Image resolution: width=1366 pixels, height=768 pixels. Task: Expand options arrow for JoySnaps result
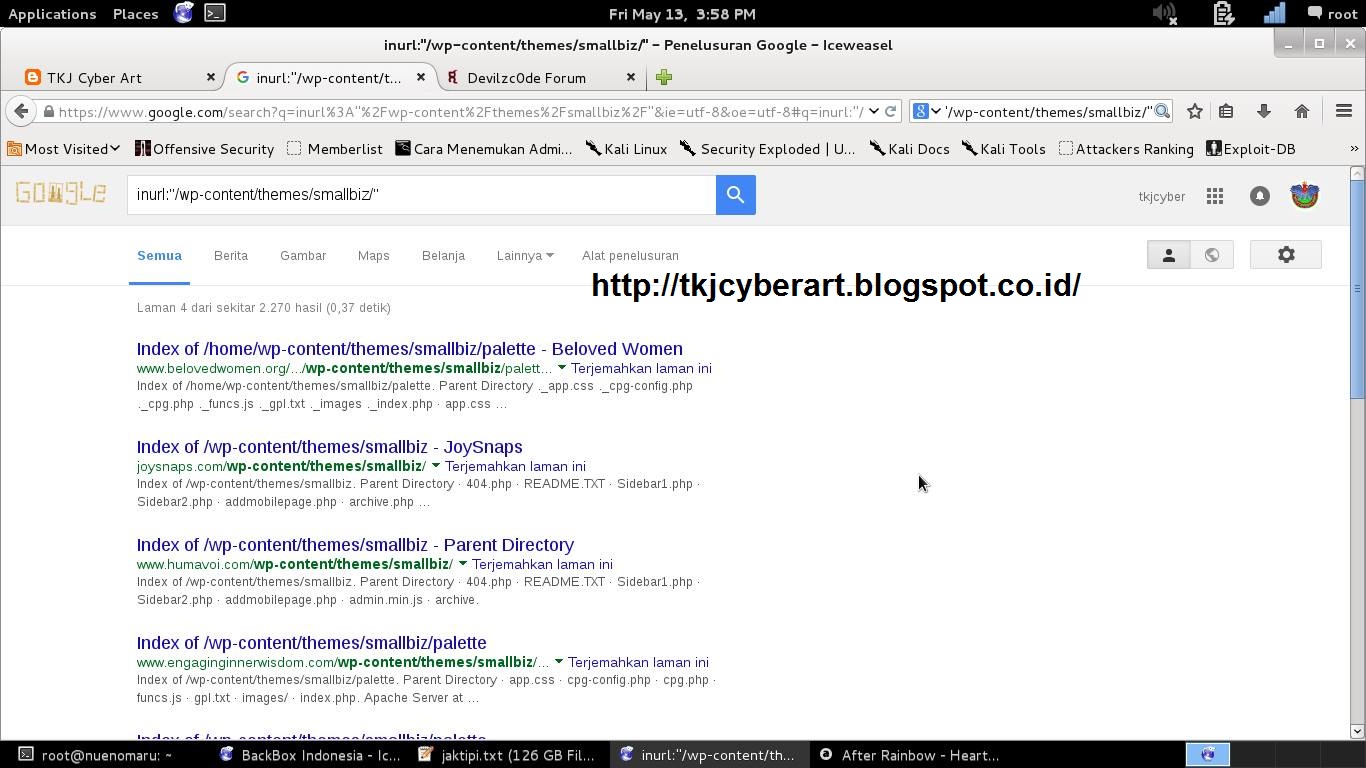tap(435, 466)
